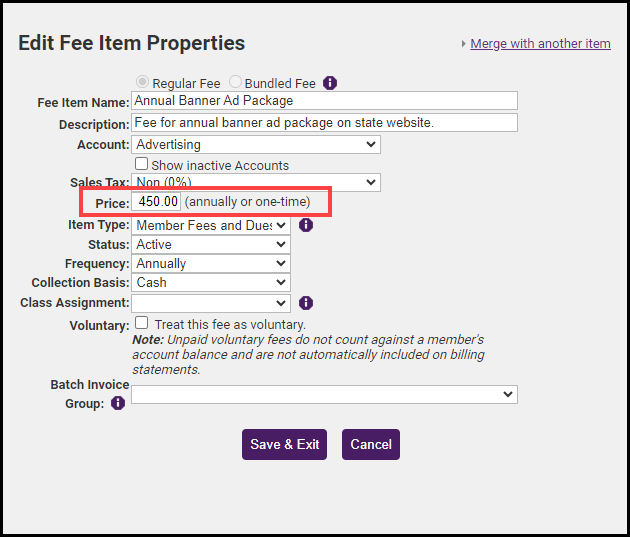Click the Price field showing 450.00

pos(156,201)
